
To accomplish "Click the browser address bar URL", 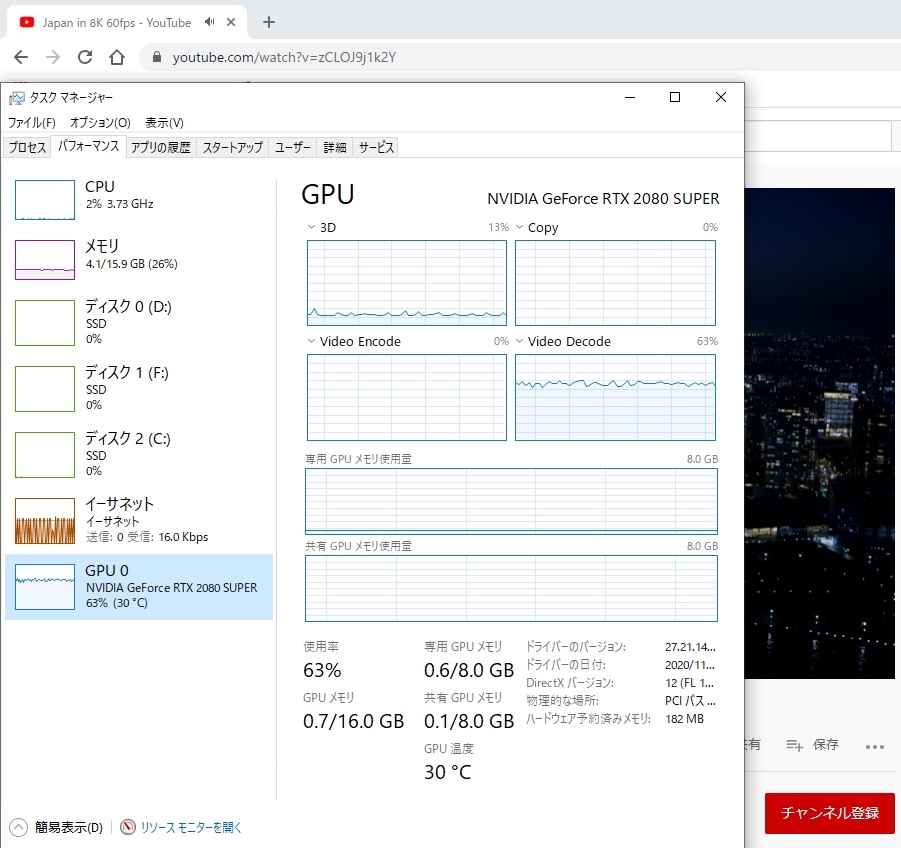I will click(x=284, y=57).
